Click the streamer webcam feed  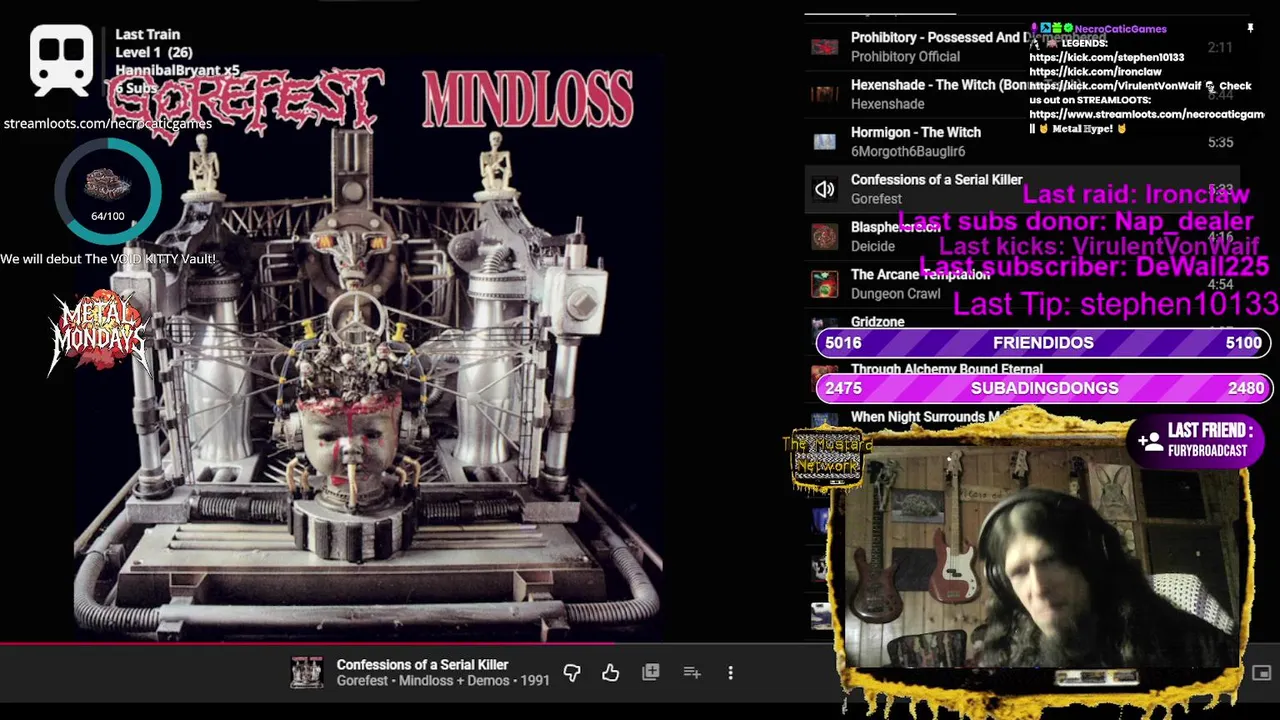click(1042, 556)
